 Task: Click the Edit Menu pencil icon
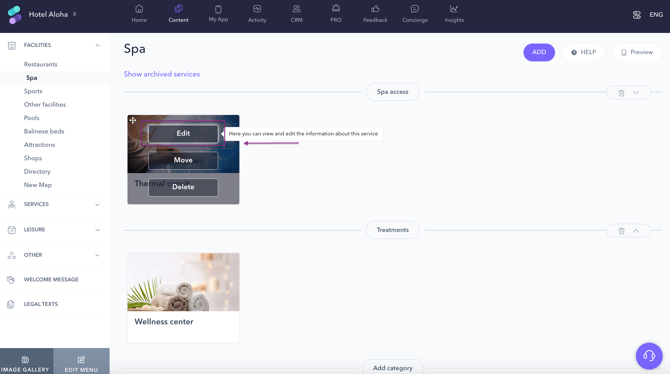(81, 360)
